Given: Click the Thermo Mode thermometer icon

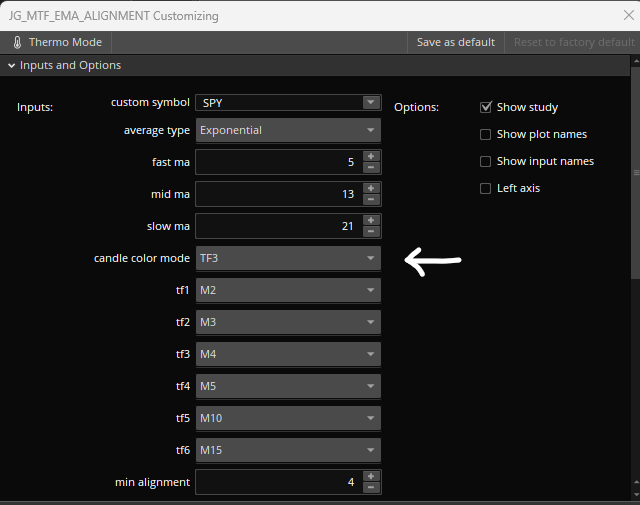Looking at the screenshot, I should (x=17, y=42).
